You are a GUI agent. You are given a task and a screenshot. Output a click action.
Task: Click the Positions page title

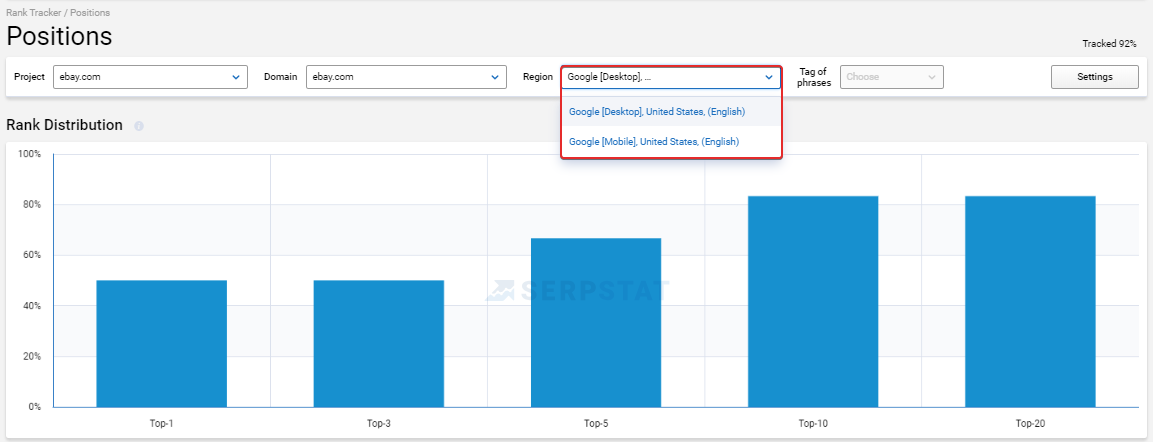[x=60, y=36]
